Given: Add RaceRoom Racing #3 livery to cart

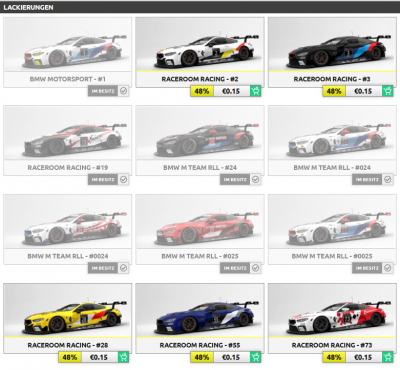Looking at the screenshot, I should 387,91.
